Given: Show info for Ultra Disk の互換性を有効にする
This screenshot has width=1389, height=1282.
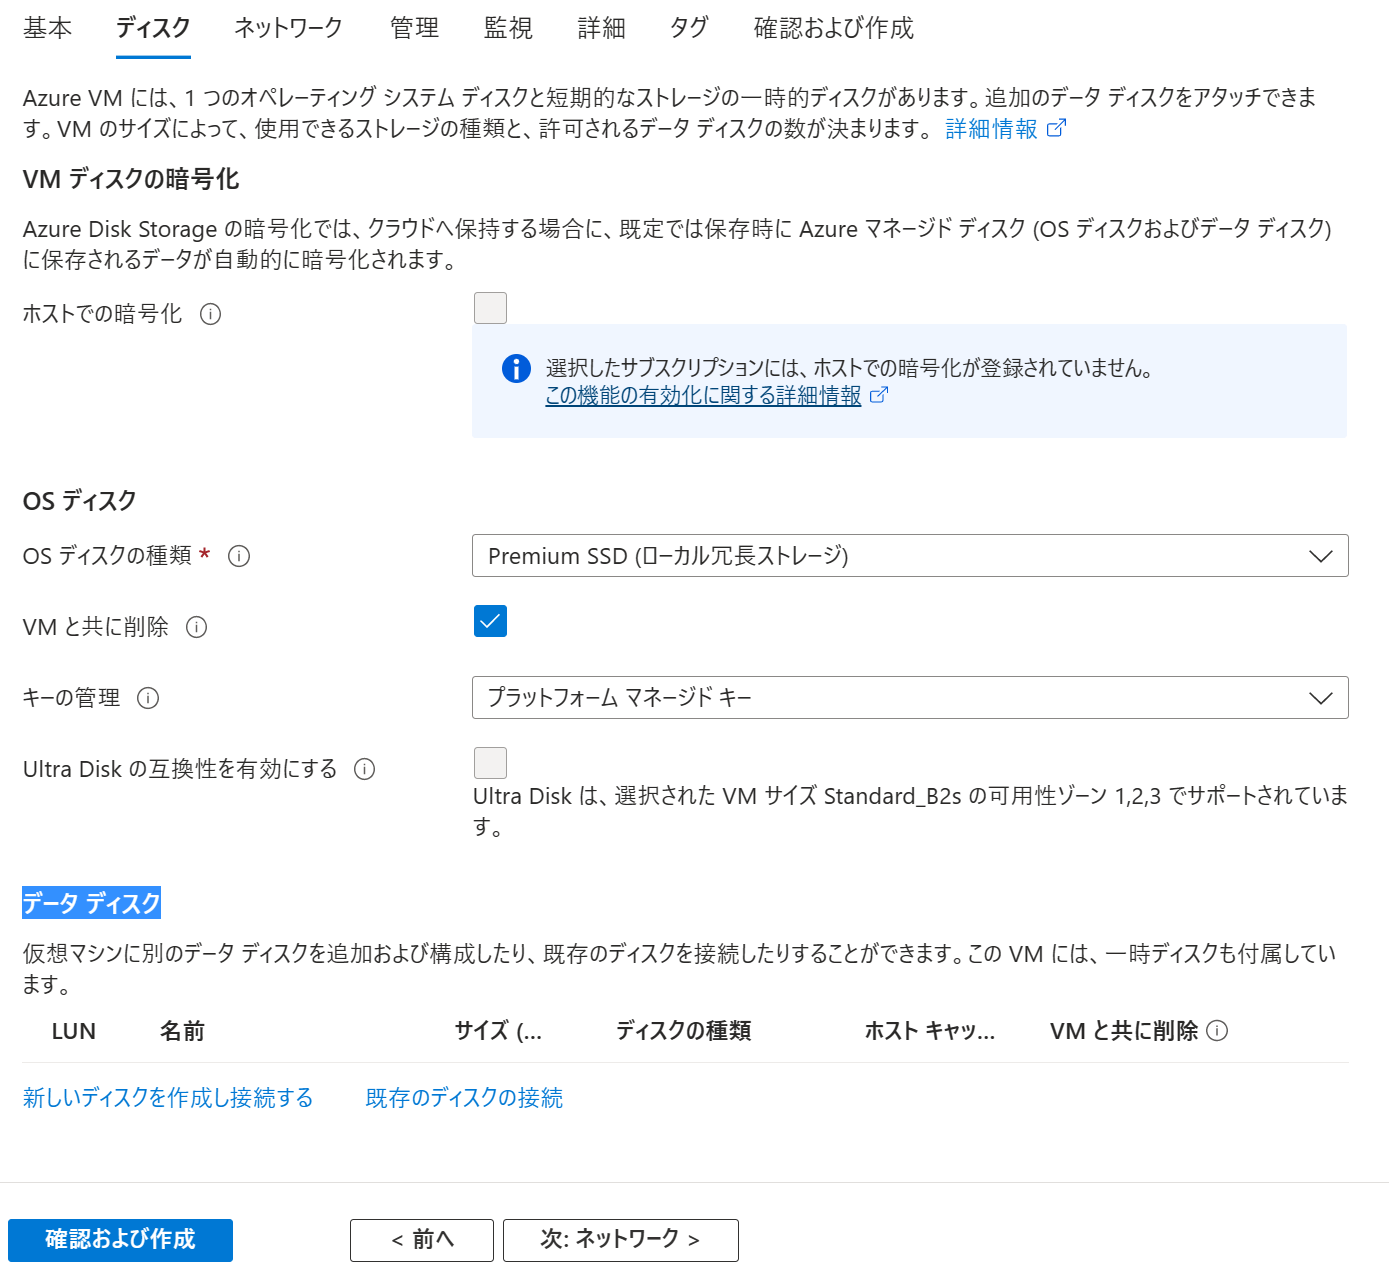Looking at the screenshot, I should click(x=365, y=769).
